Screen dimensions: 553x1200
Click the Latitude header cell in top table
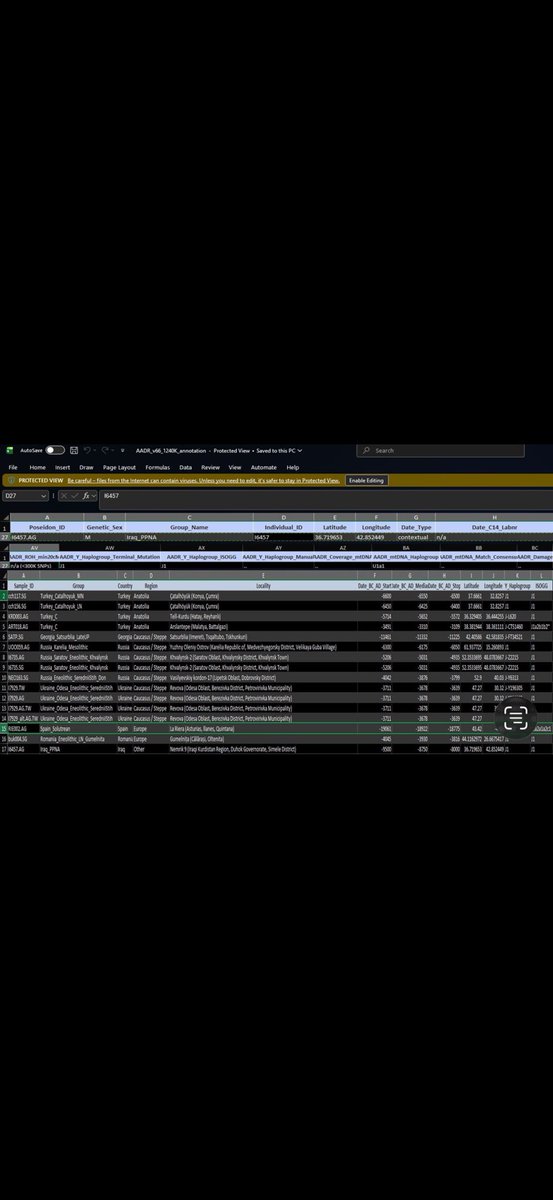[x=335, y=526]
